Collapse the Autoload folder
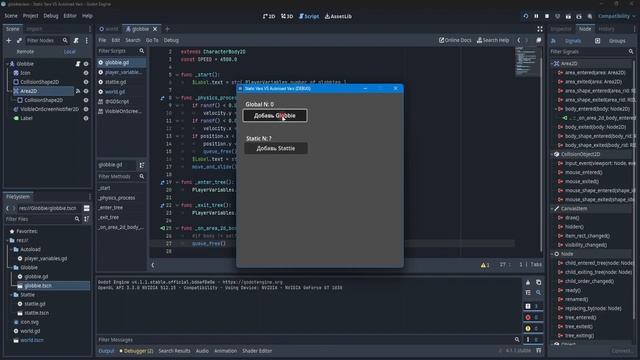Viewport: 640px width, 360px height. point(11,249)
